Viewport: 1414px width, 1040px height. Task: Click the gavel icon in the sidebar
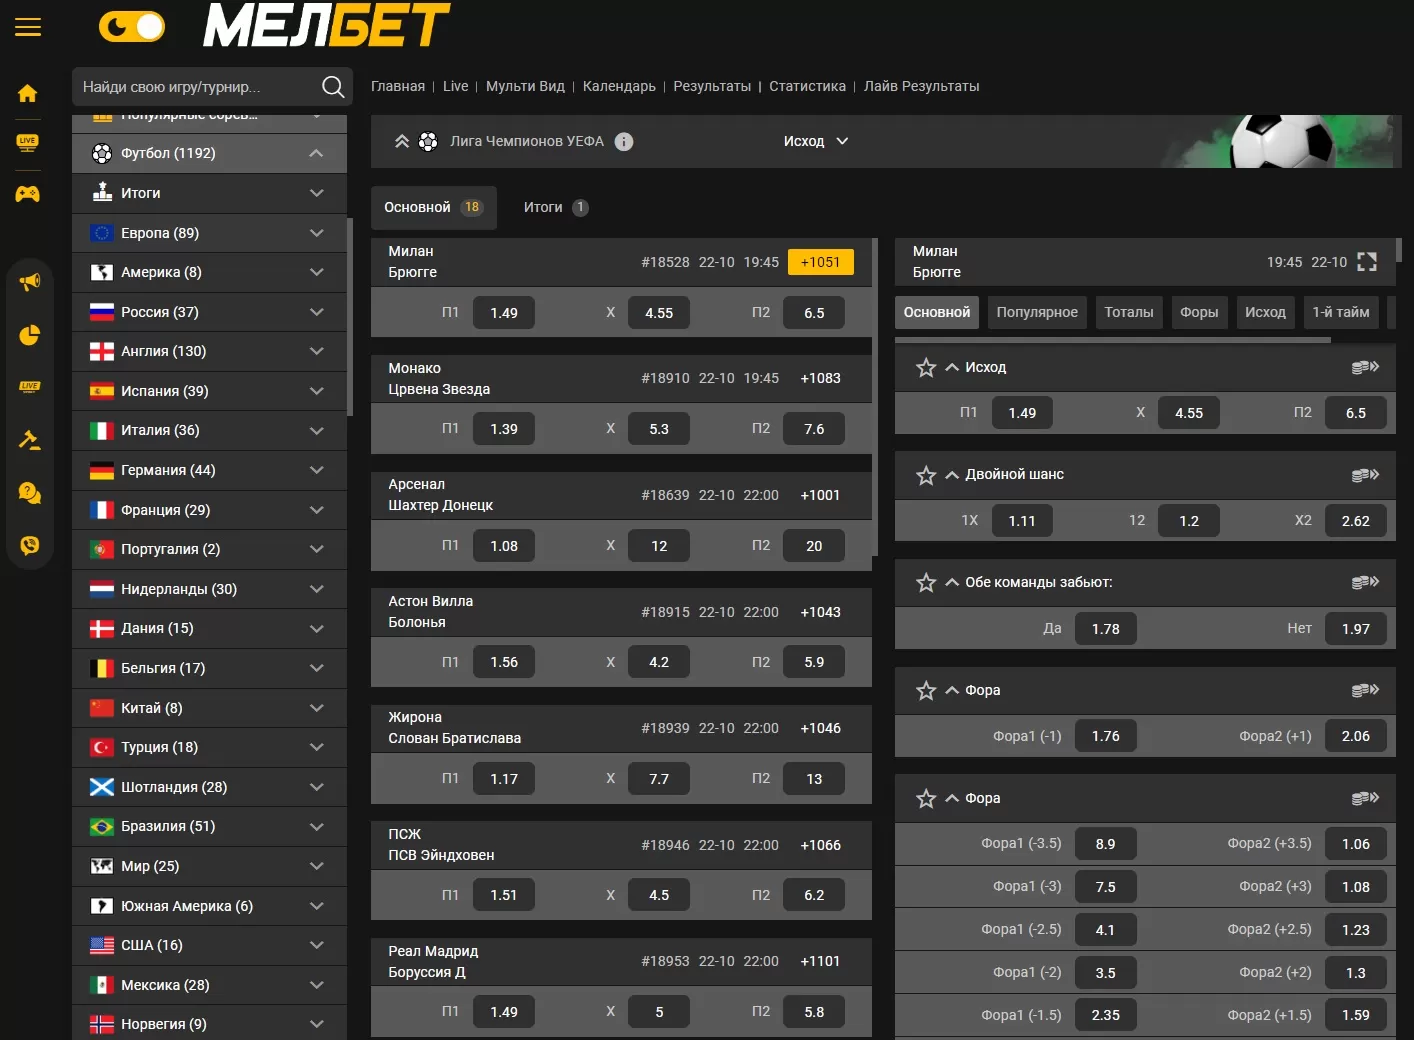(x=30, y=440)
